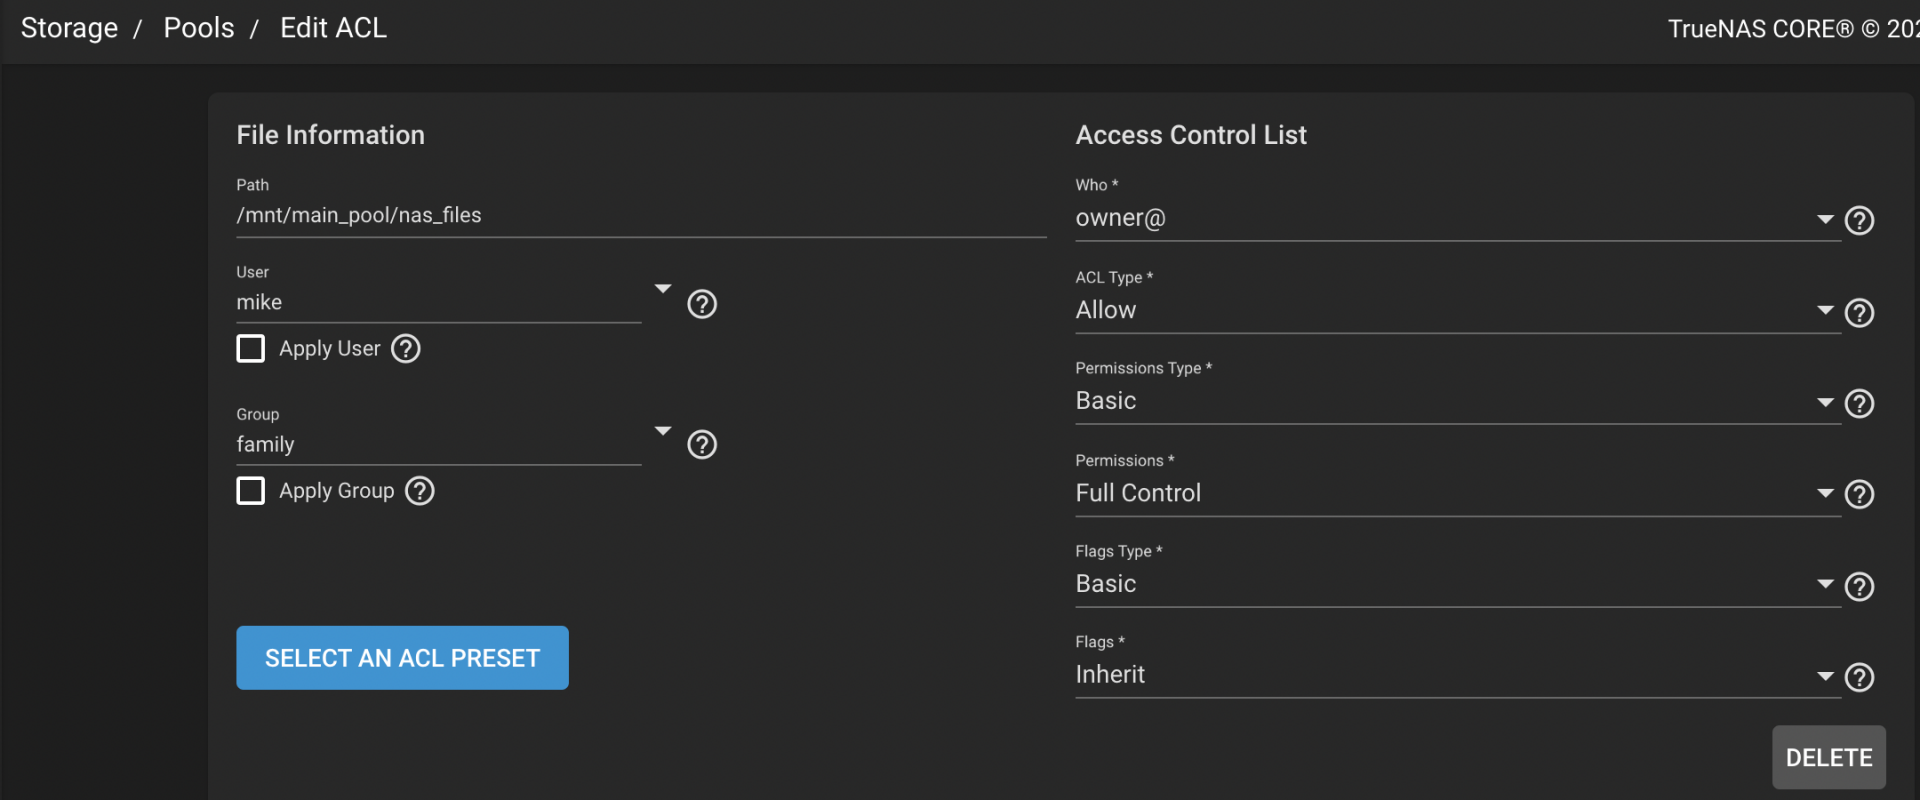Show help for Flags Type field
The height and width of the screenshot is (800, 1920).
[1859, 586]
